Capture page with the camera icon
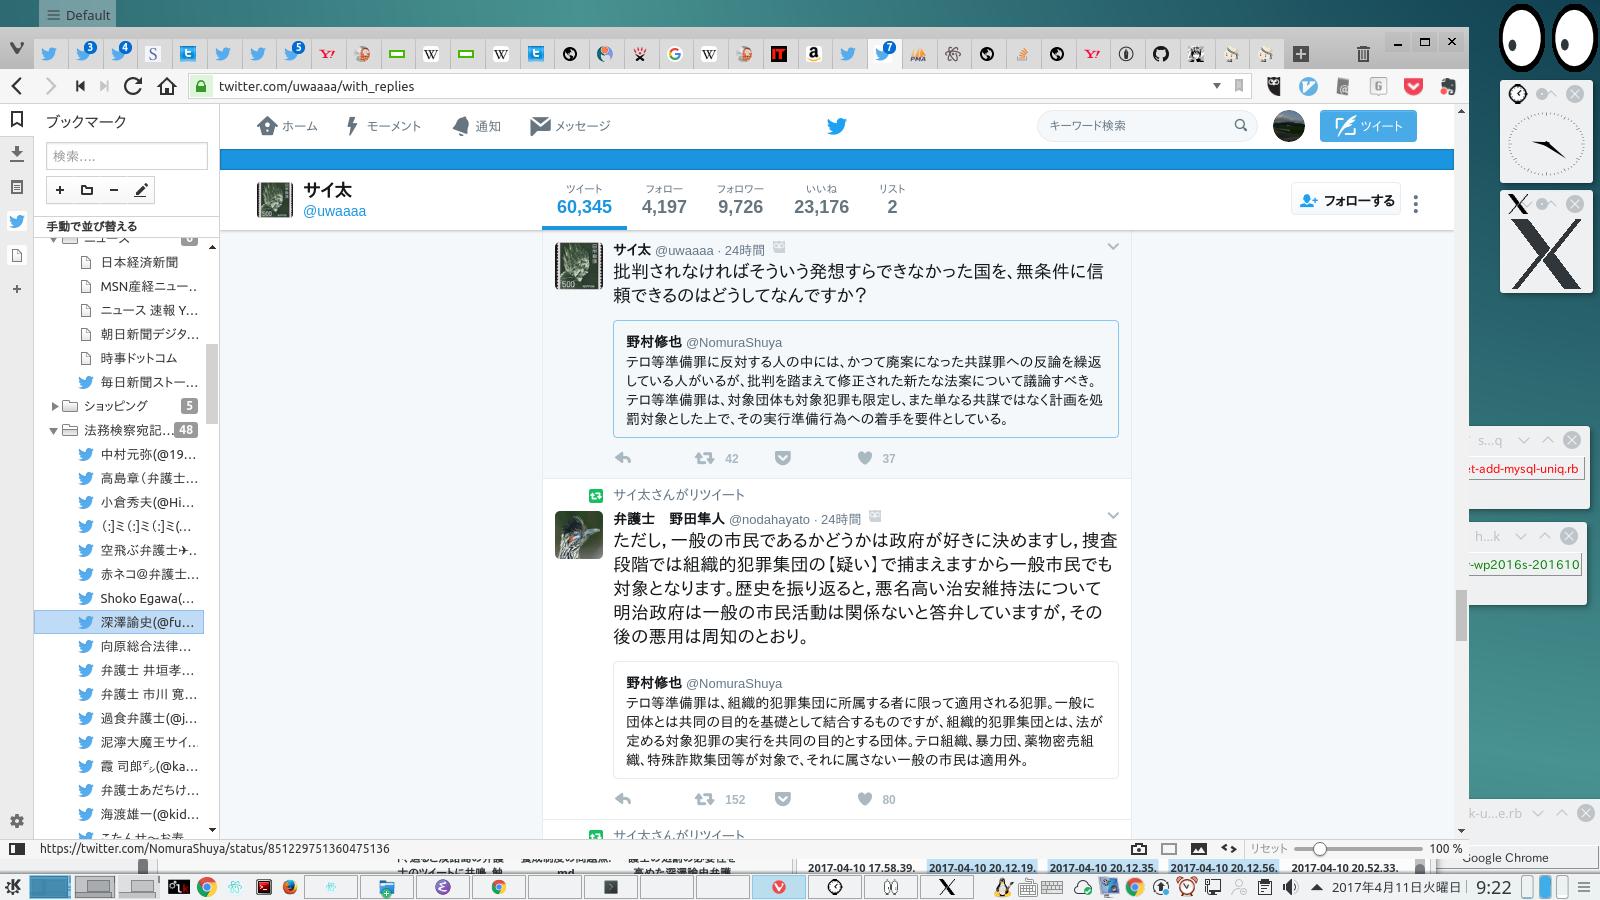 pyautogui.click(x=1139, y=849)
